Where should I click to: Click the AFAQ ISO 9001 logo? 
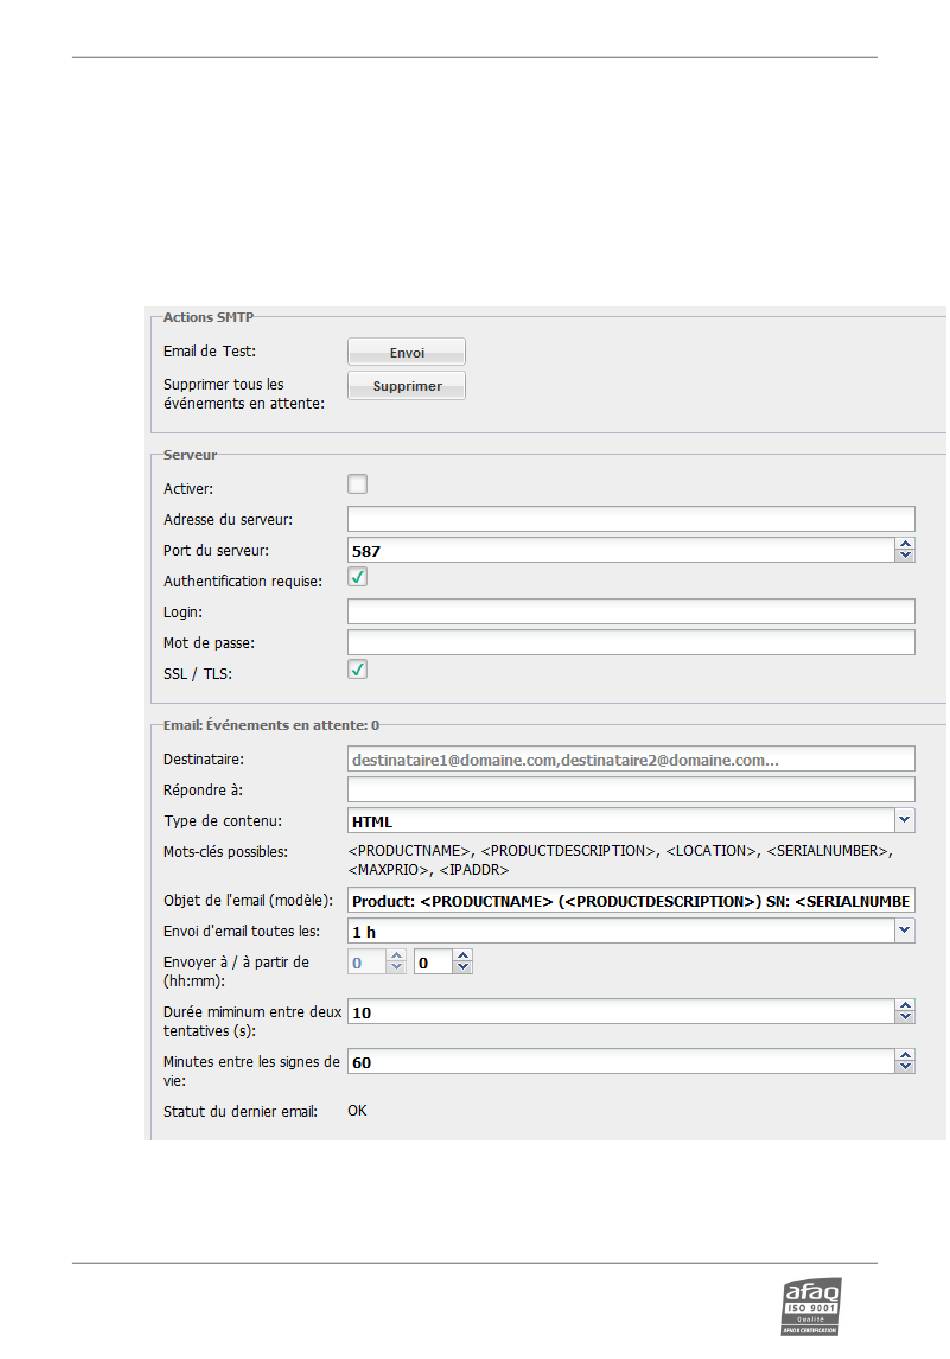tap(811, 1306)
